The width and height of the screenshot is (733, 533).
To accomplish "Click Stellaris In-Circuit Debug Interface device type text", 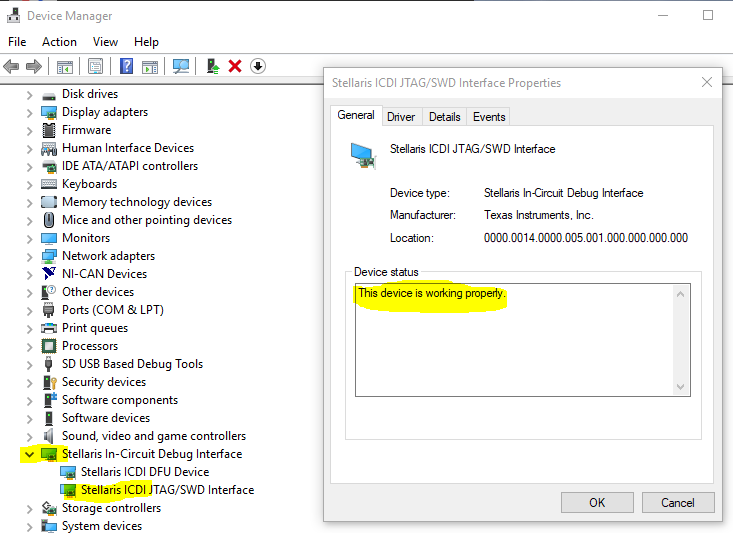I will pos(563,193).
